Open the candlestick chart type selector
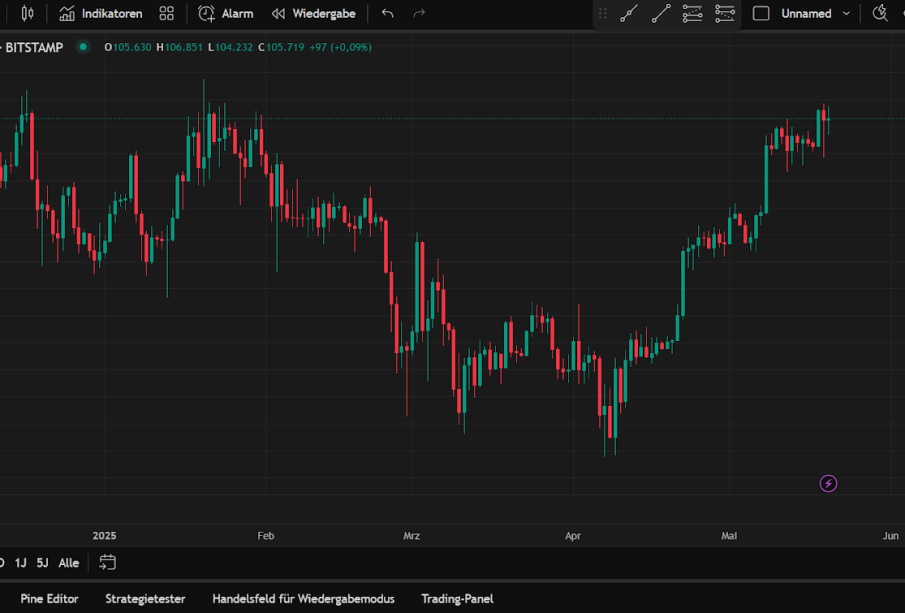This screenshot has height=613, width=905. click(x=27, y=14)
